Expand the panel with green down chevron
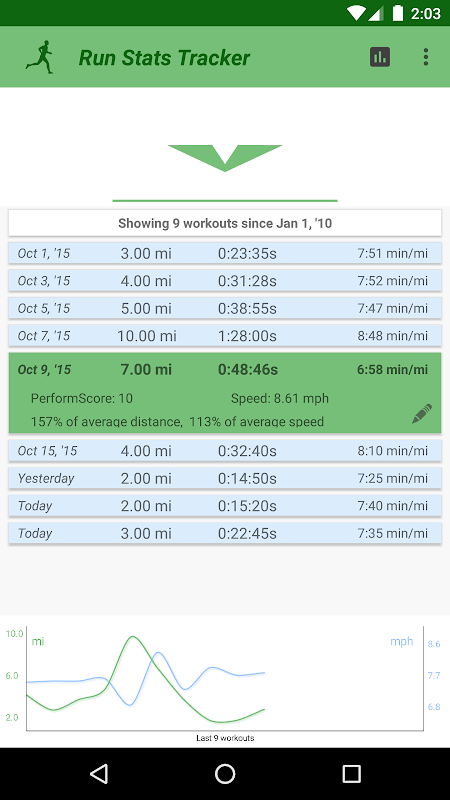 (225, 158)
